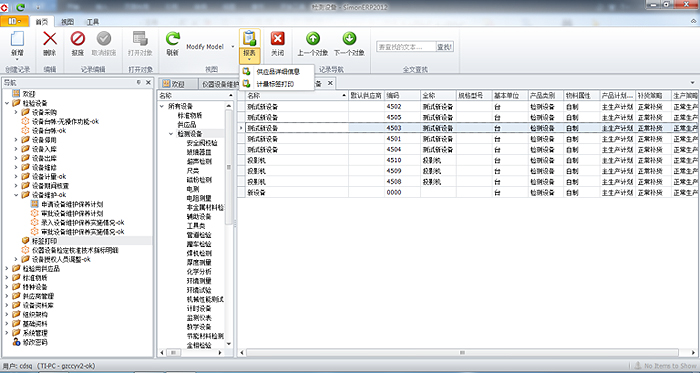Expand the 设备采购 folder
The image size is (700, 373).
16,112
